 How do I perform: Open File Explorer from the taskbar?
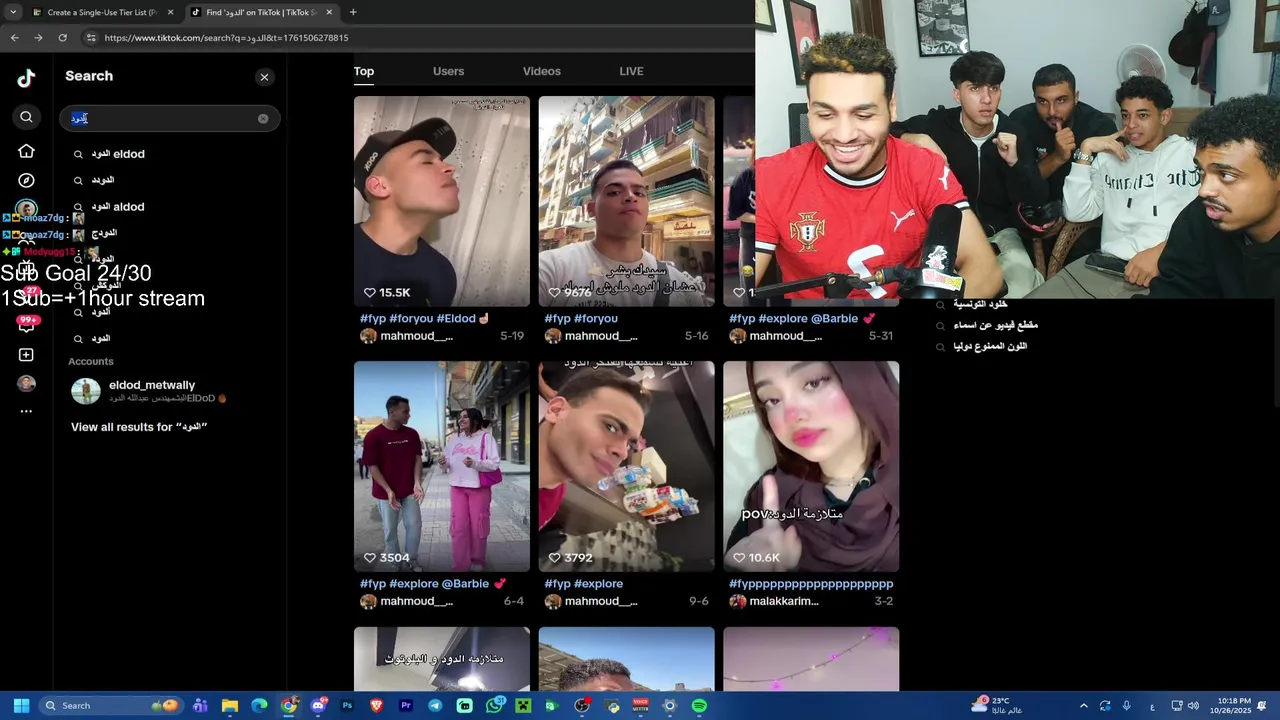pos(229,706)
